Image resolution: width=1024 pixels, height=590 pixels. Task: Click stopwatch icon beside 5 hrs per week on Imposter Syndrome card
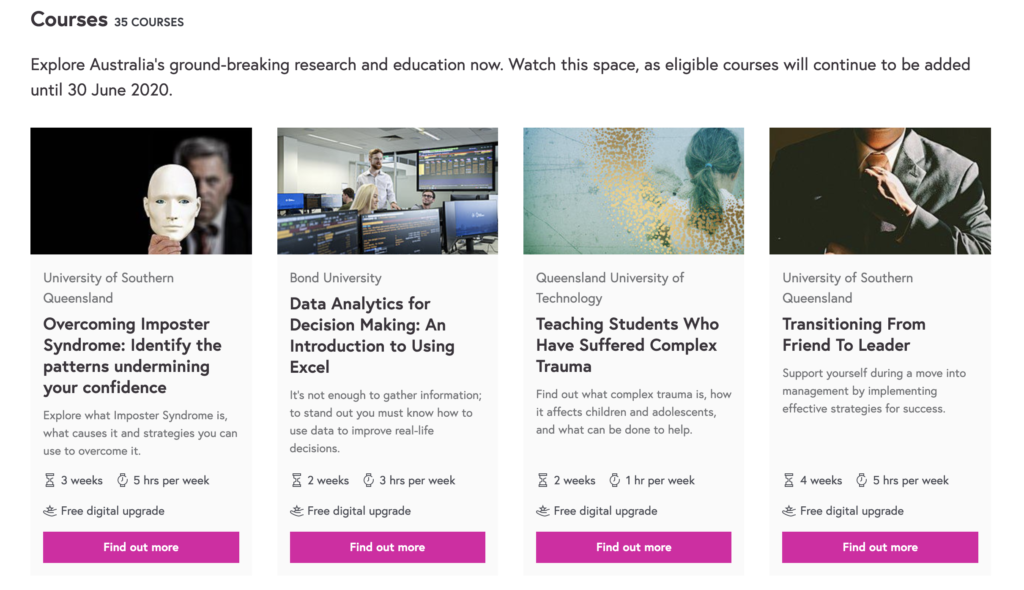[122, 480]
